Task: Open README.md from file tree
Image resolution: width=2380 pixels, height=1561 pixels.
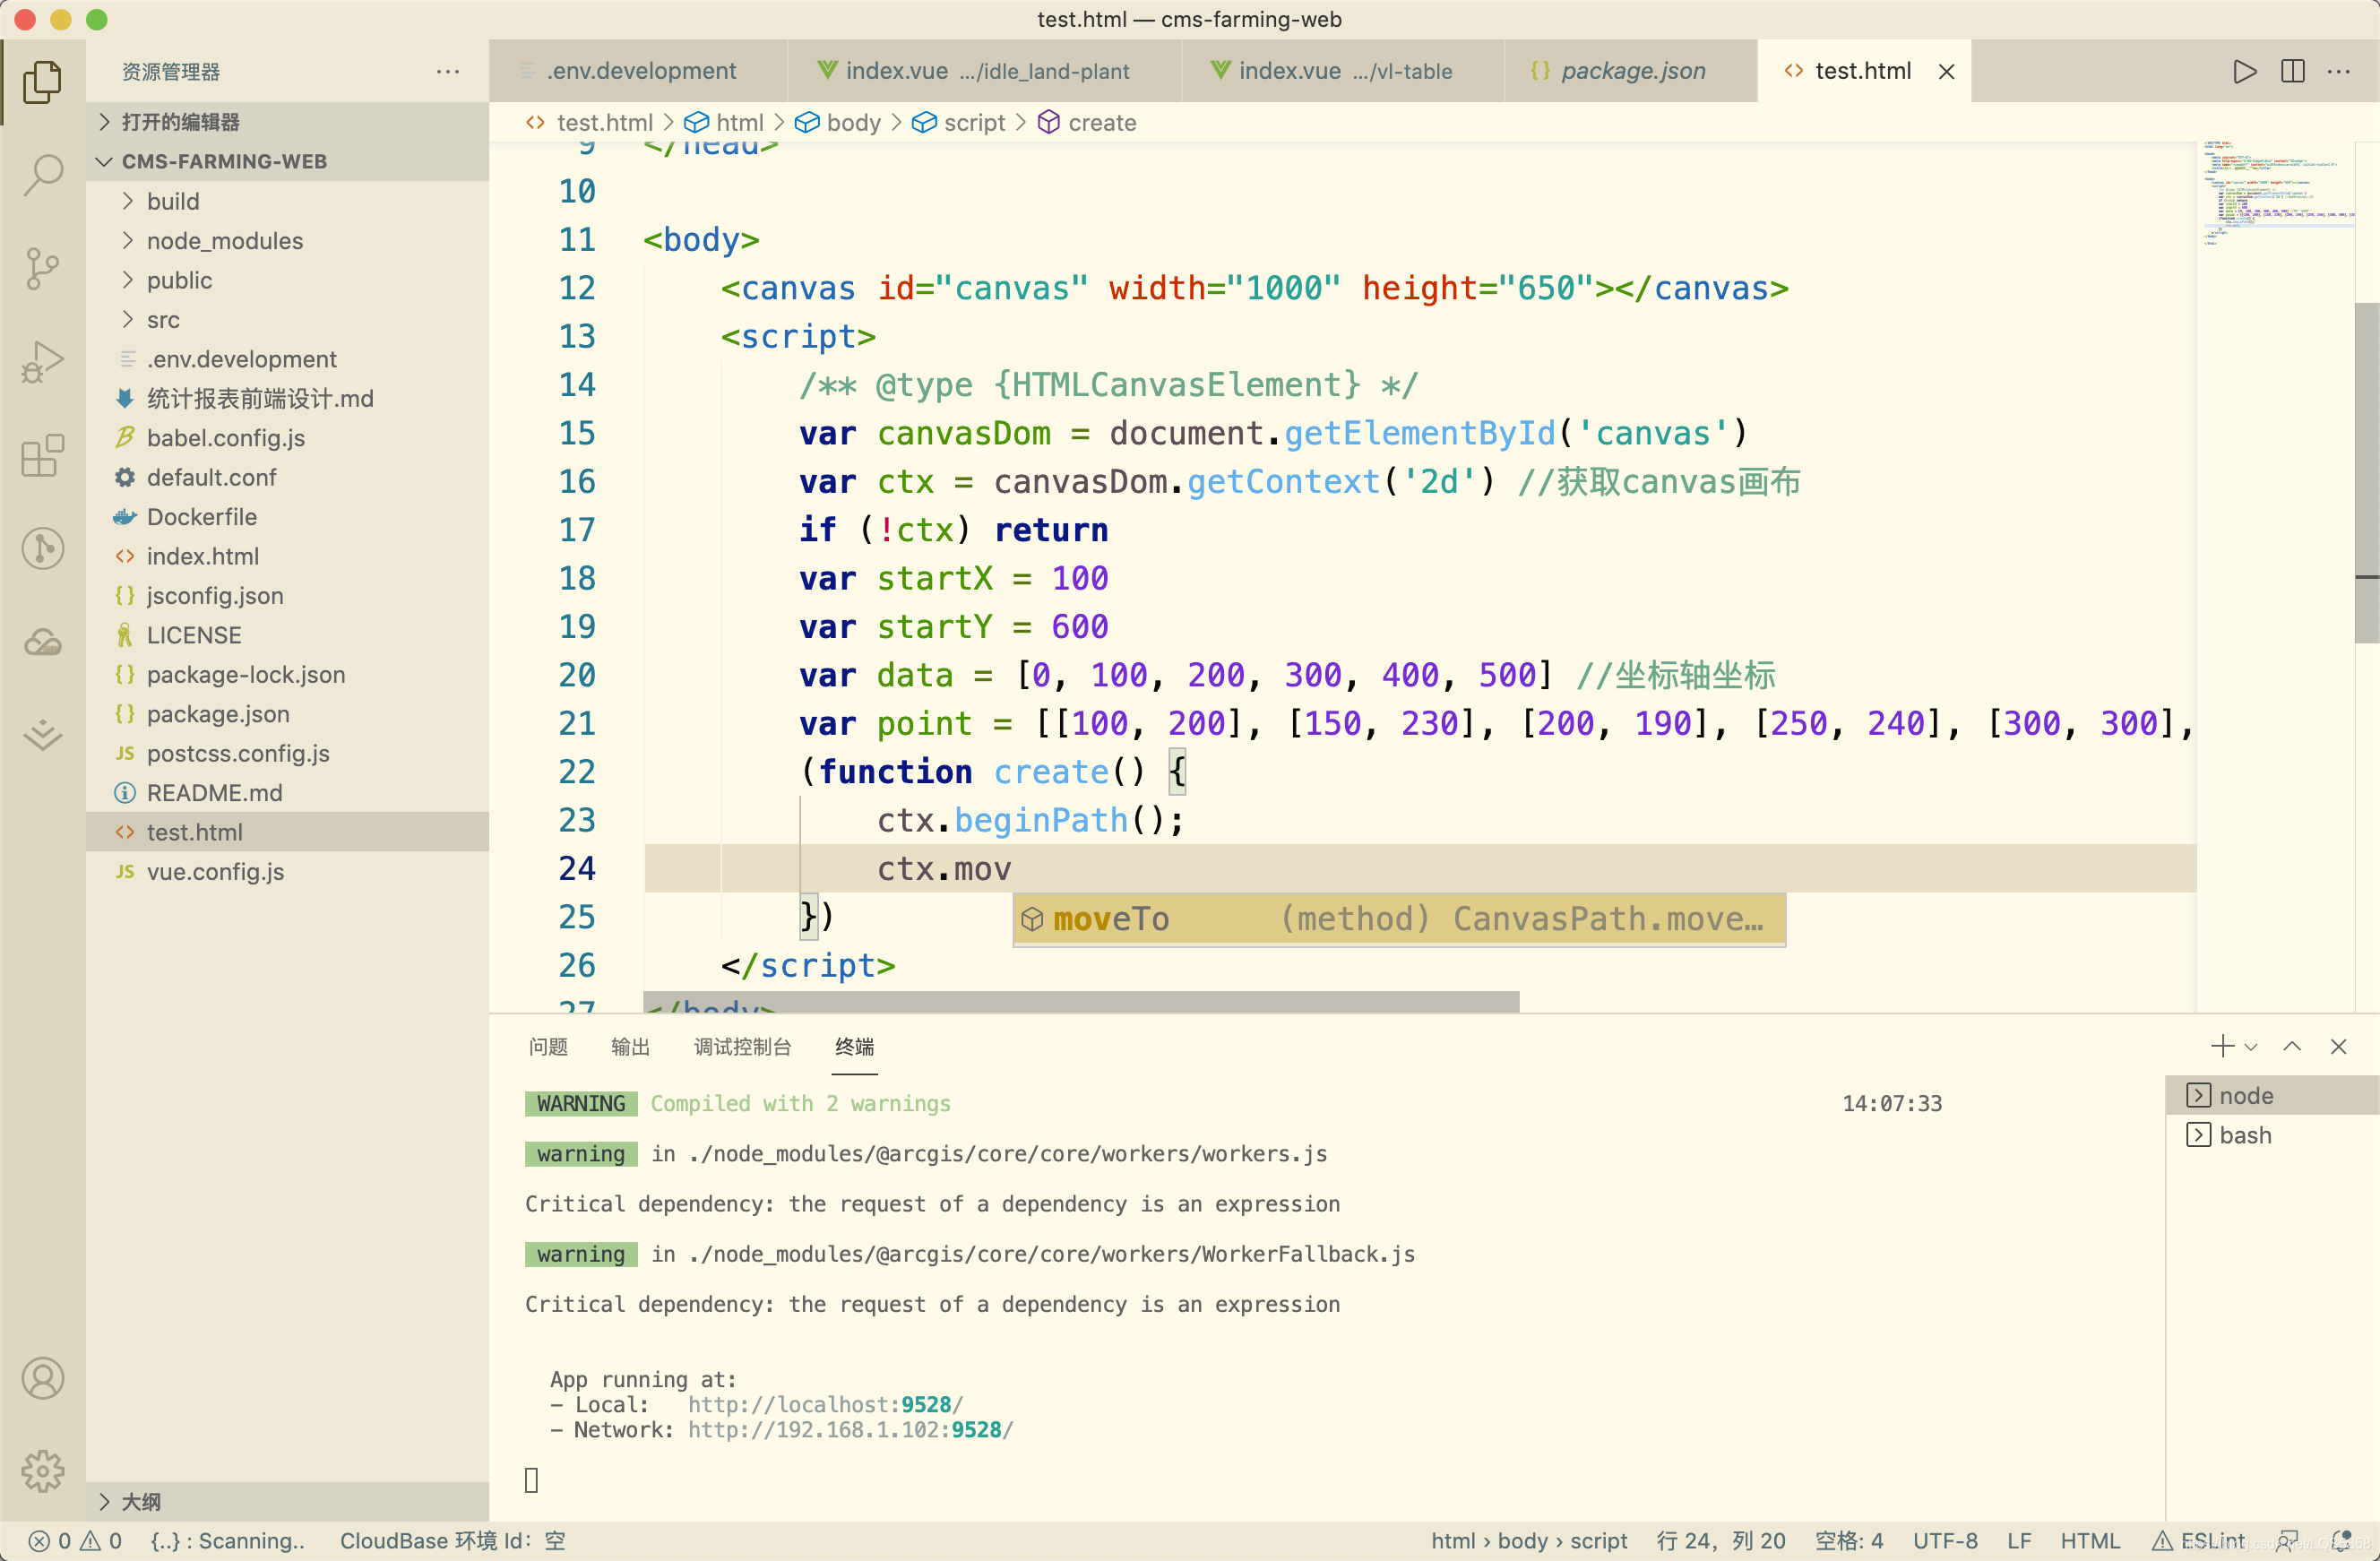Action: [x=288, y=793]
